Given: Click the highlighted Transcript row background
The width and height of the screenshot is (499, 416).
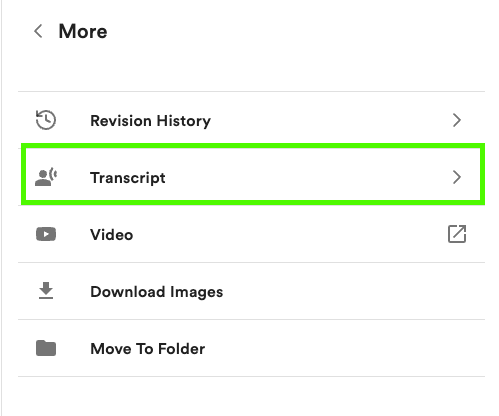Looking at the screenshot, I should coord(300,174).
